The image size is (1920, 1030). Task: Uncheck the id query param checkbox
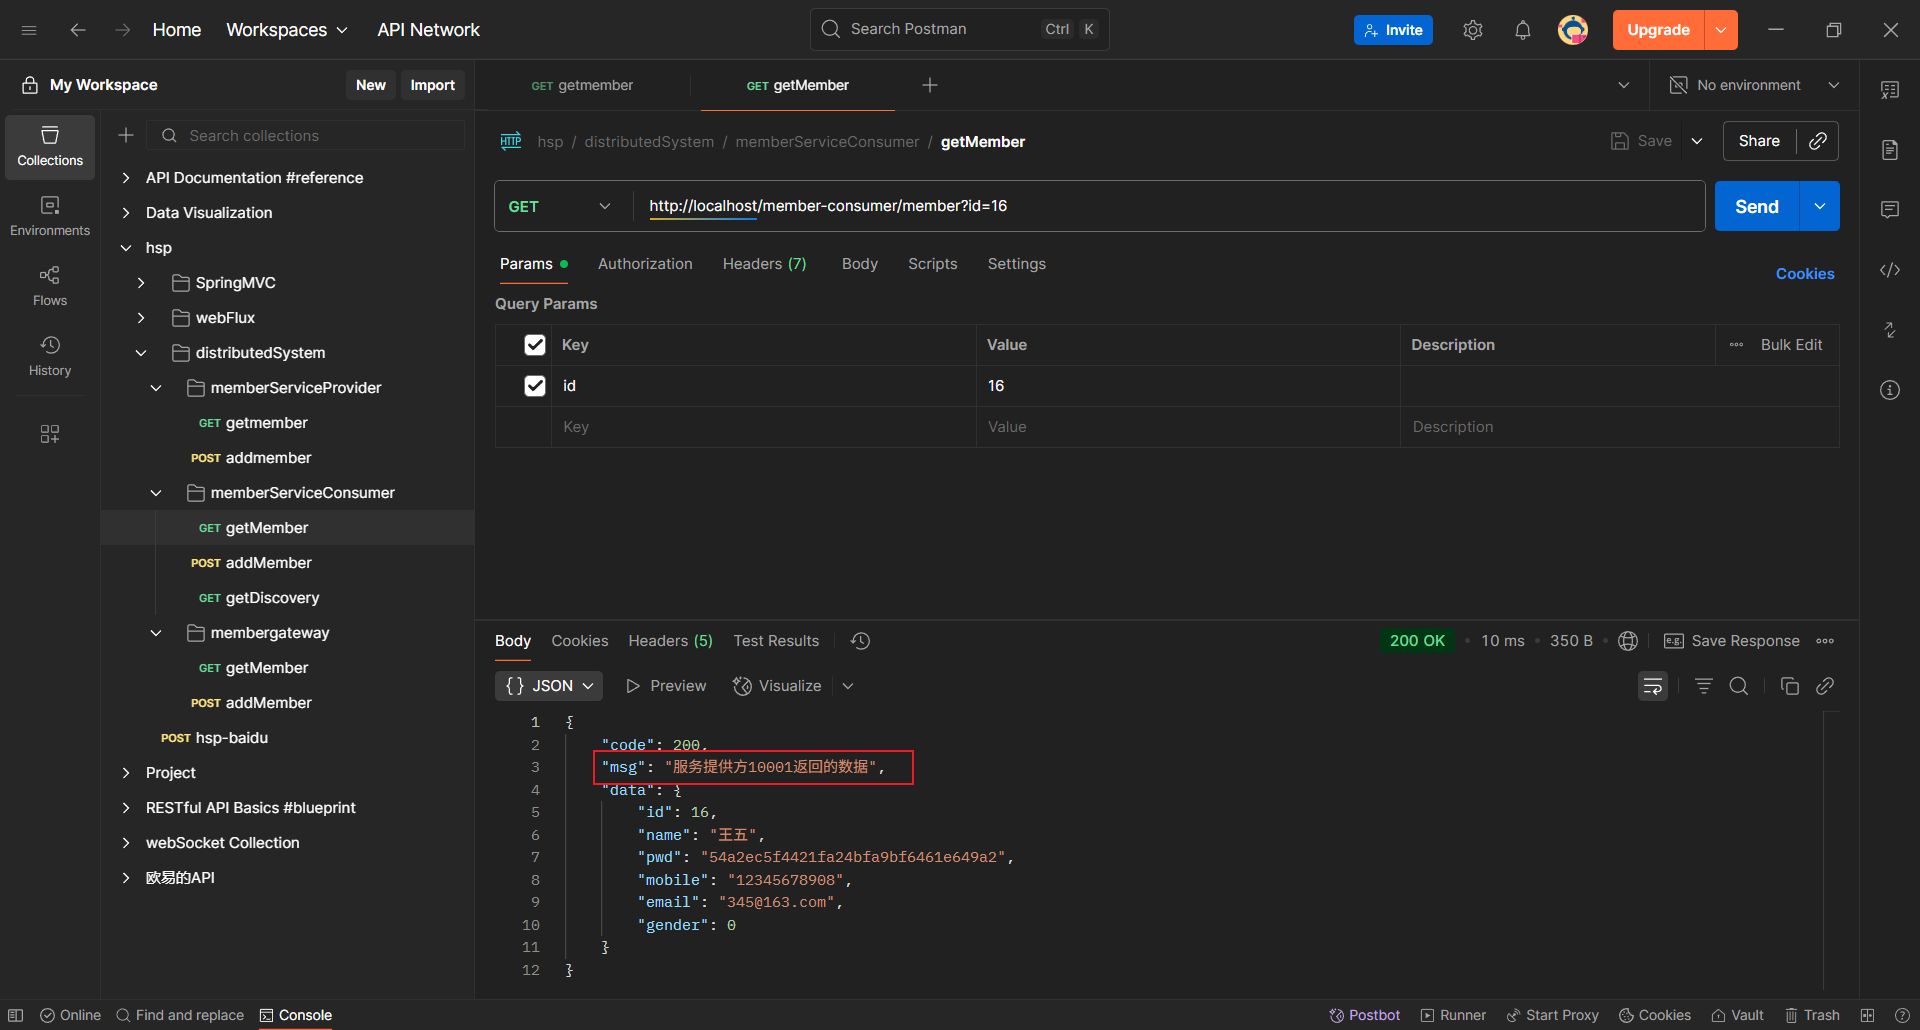click(535, 386)
